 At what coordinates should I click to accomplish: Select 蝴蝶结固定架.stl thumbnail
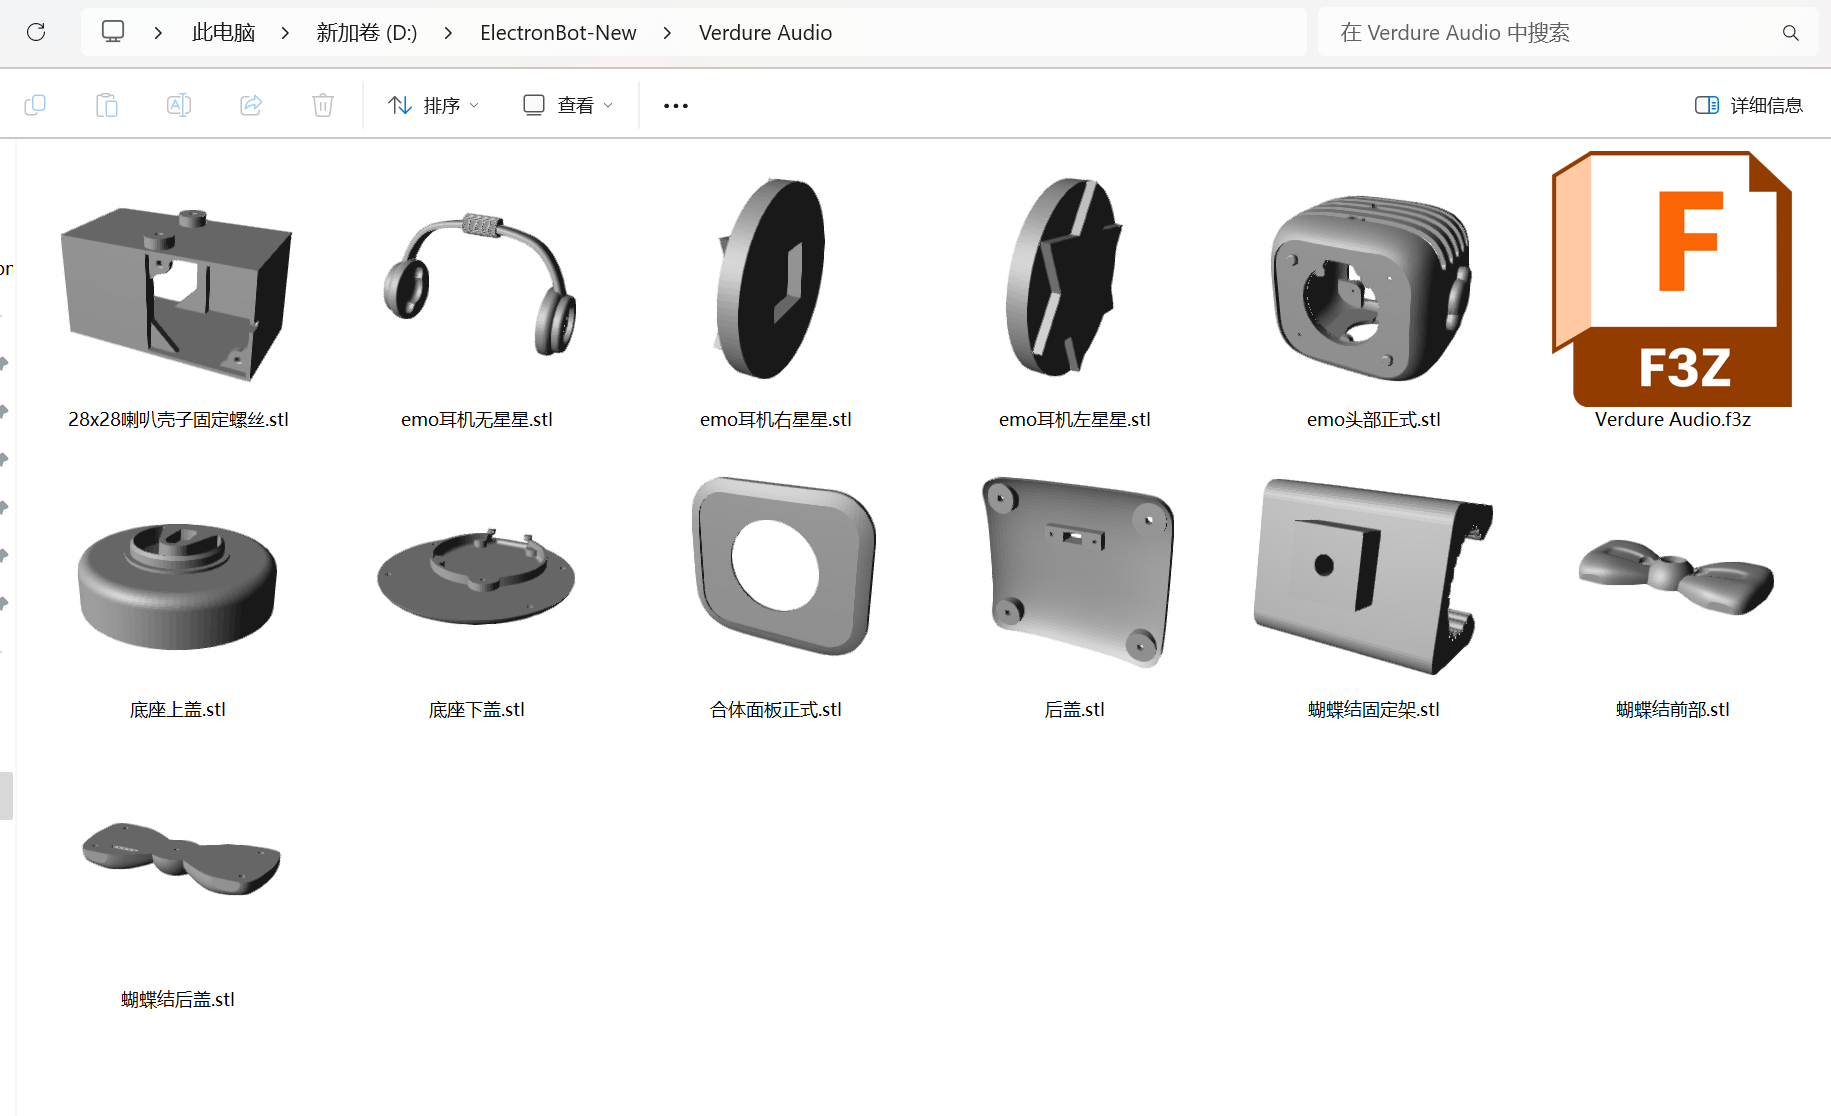pyautogui.click(x=1373, y=576)
